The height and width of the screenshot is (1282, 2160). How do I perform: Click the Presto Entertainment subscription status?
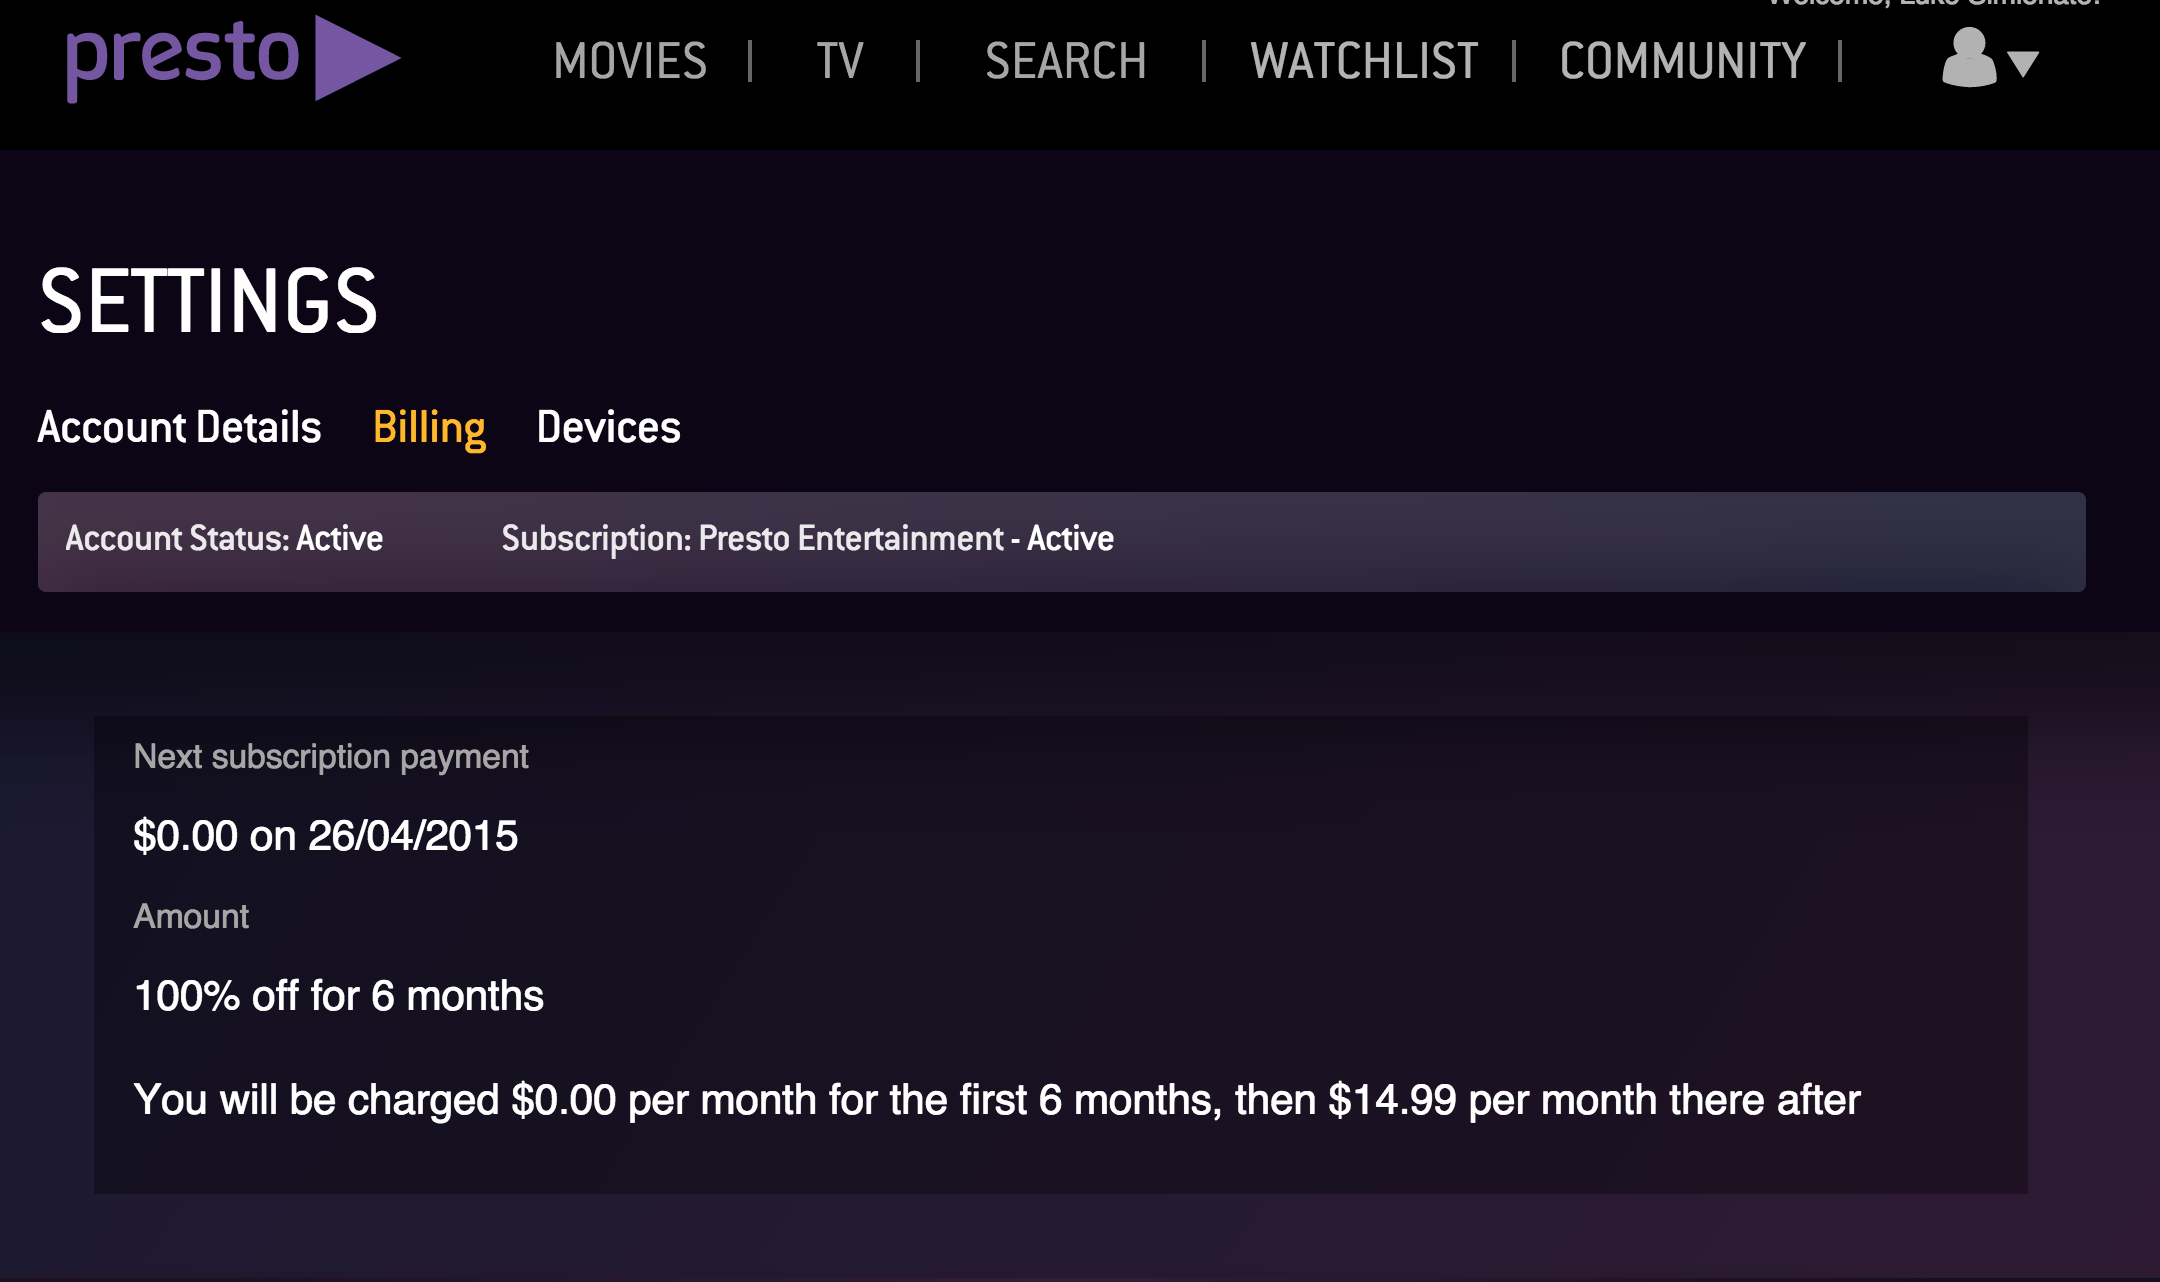pyautogui.click(x=807, y=539)
